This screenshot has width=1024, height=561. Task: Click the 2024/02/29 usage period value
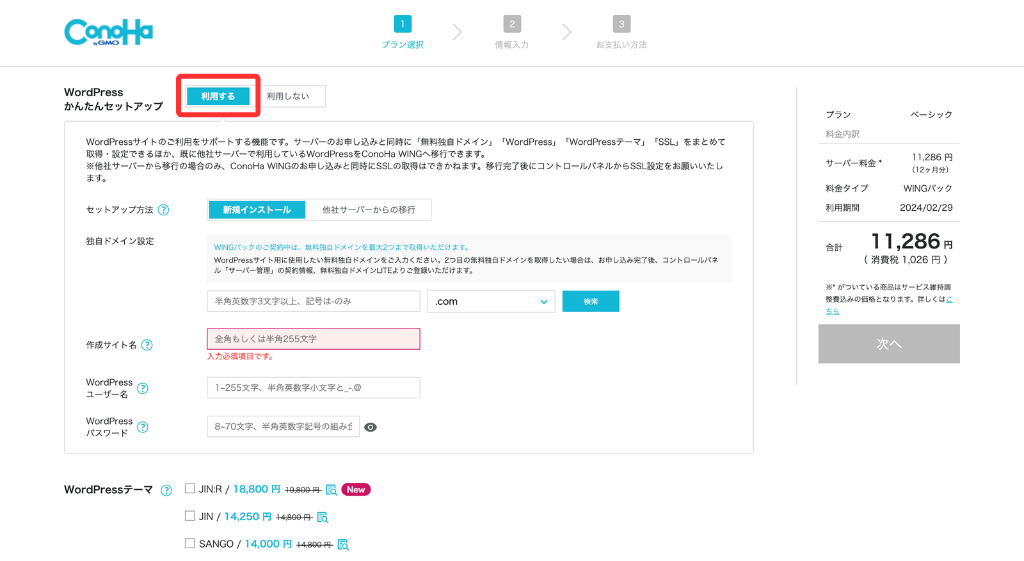pos(926,208)
